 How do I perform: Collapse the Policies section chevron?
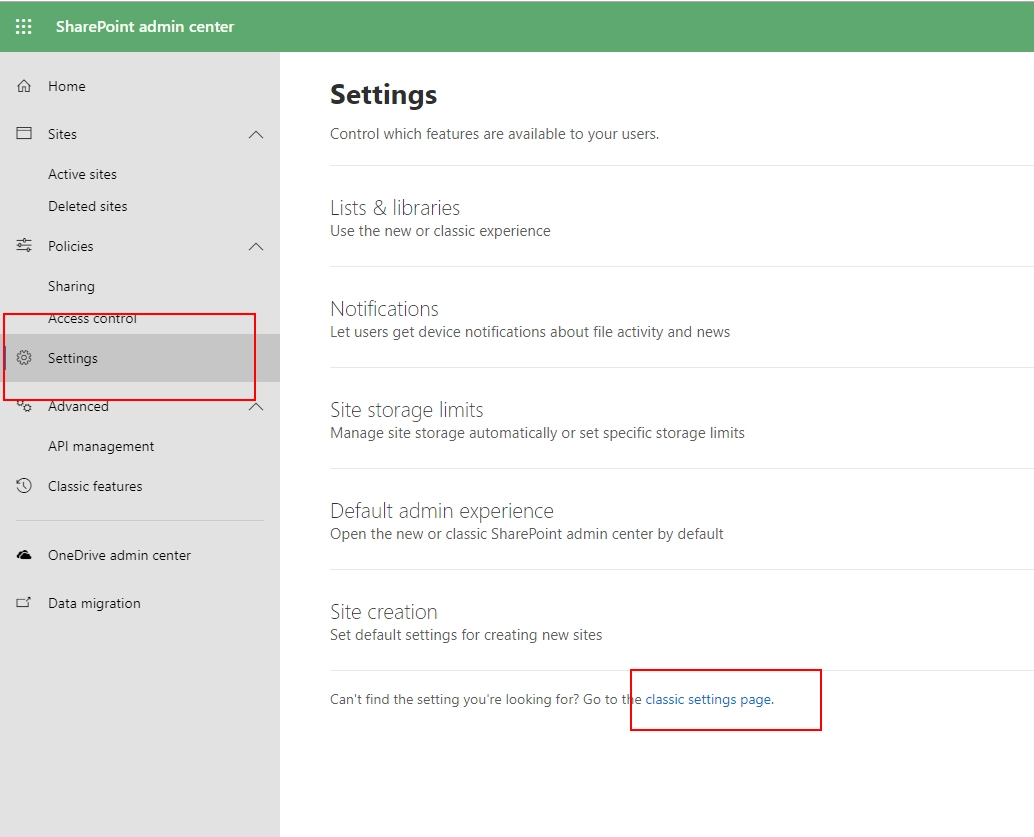tap(256, 247)
